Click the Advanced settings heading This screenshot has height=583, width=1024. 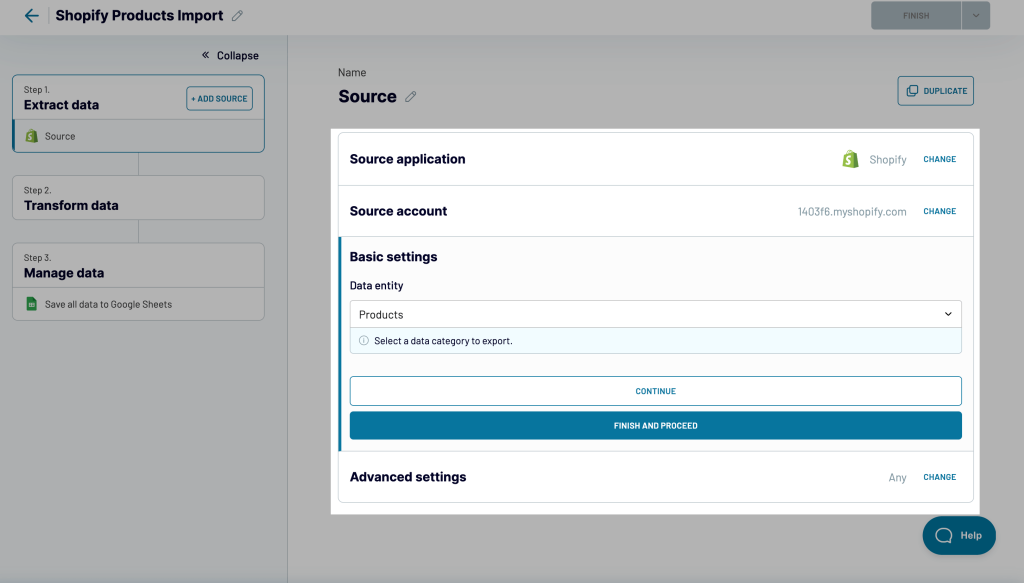coord(408,477)
